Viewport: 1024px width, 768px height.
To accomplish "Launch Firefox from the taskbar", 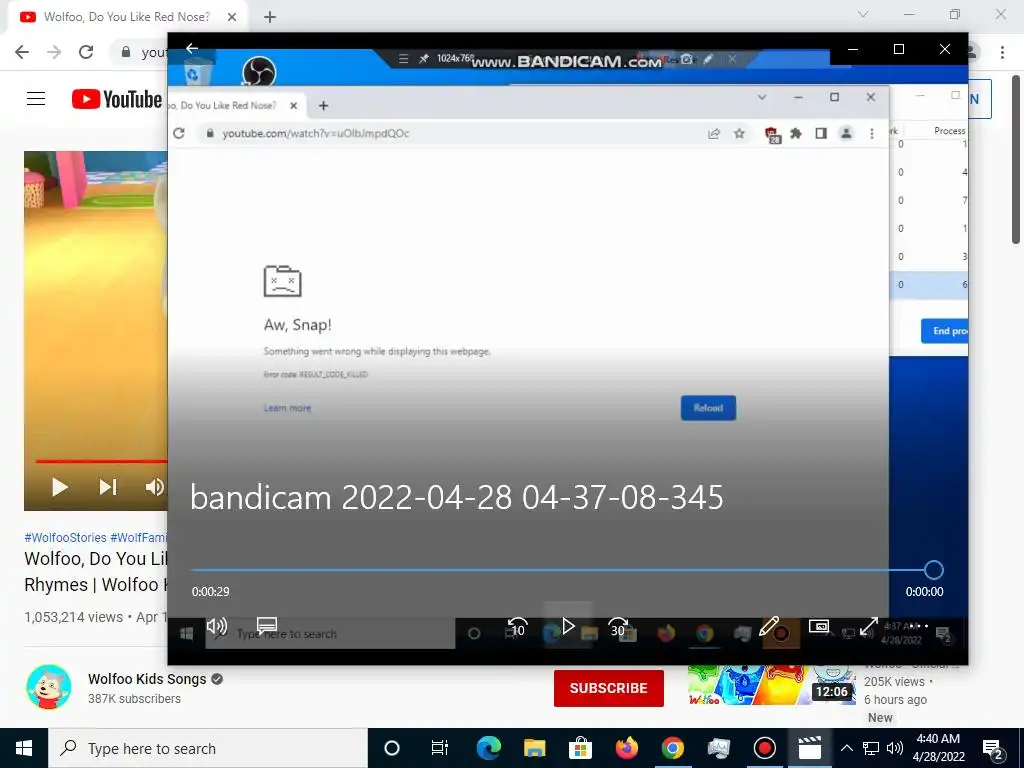I will click(626, 748).
